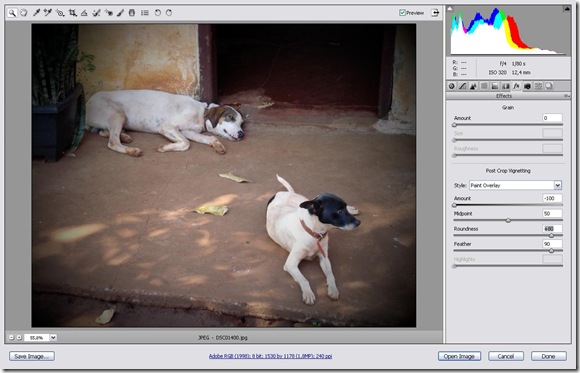Switch to the Tone Curve tab

coord(462,86)
